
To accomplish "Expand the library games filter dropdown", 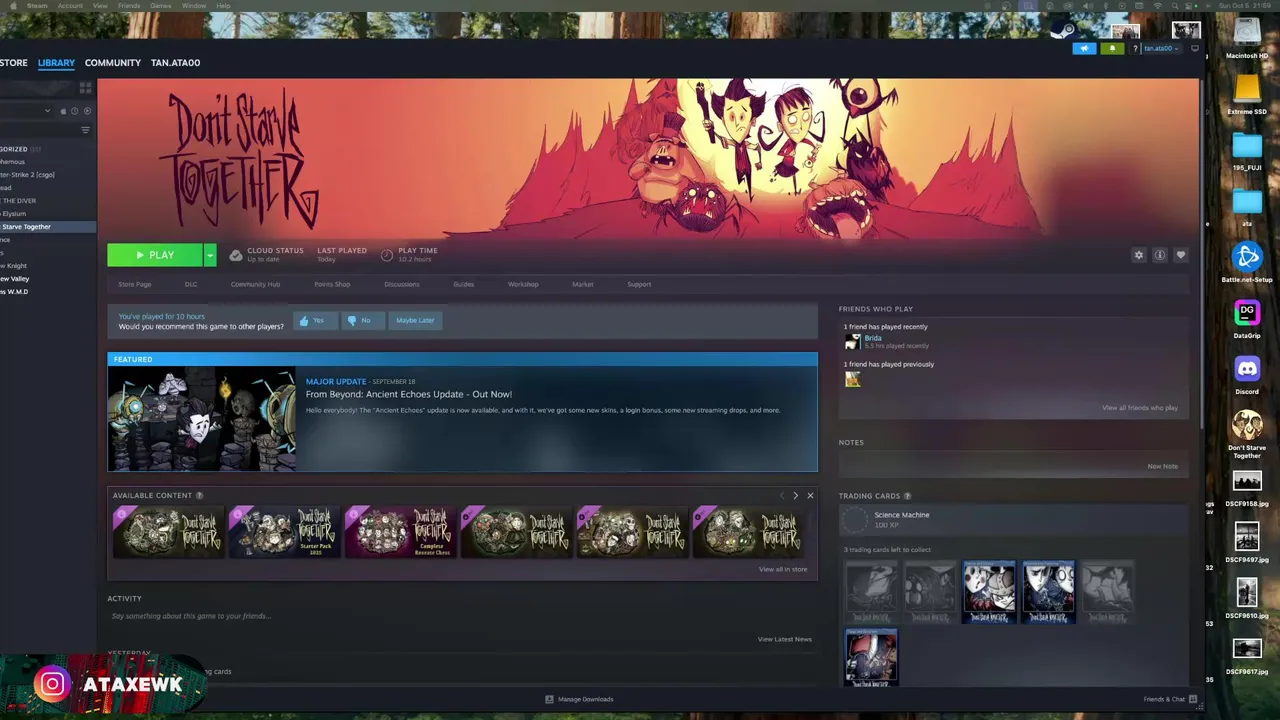I will pos(47,111).
